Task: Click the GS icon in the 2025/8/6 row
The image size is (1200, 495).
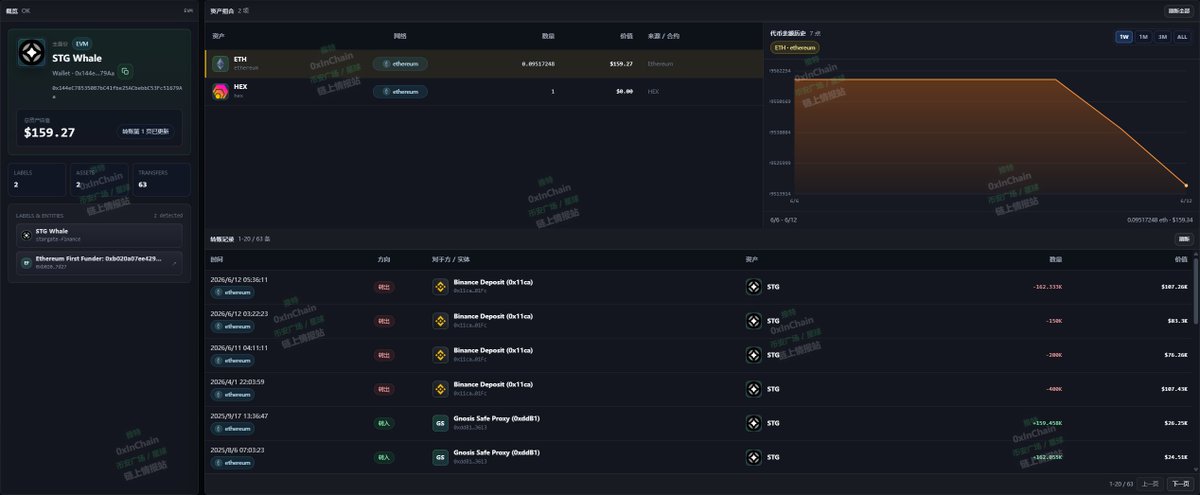Action: [439, 457]
